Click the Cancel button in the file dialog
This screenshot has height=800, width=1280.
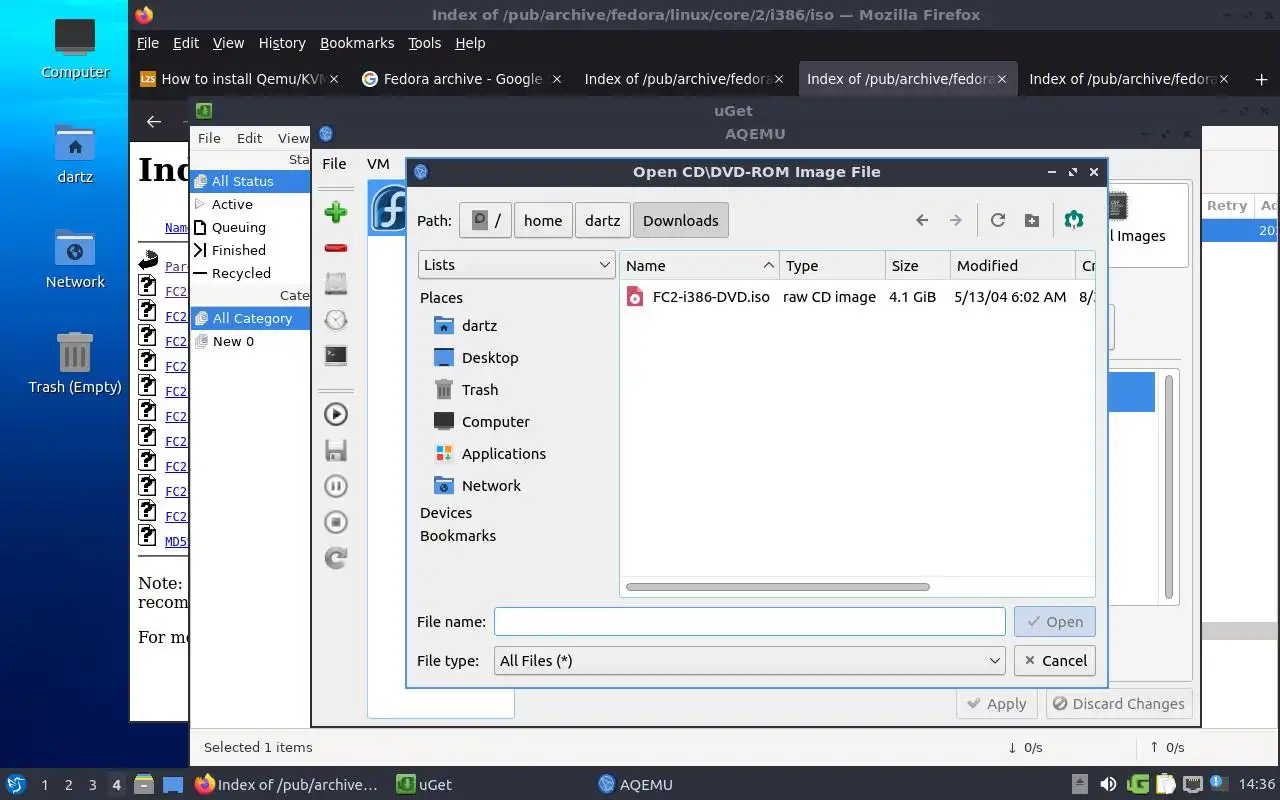[x=1055, y=660]
